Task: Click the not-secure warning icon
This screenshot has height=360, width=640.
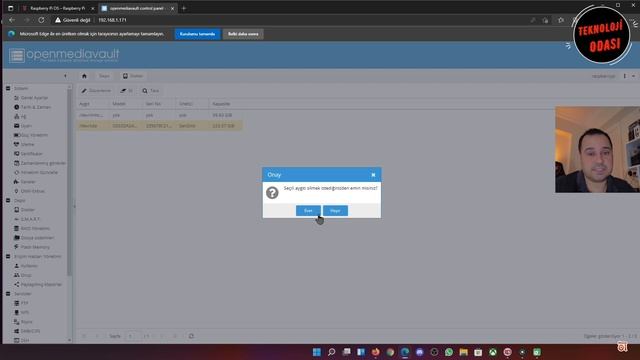Action: (58, 20)
